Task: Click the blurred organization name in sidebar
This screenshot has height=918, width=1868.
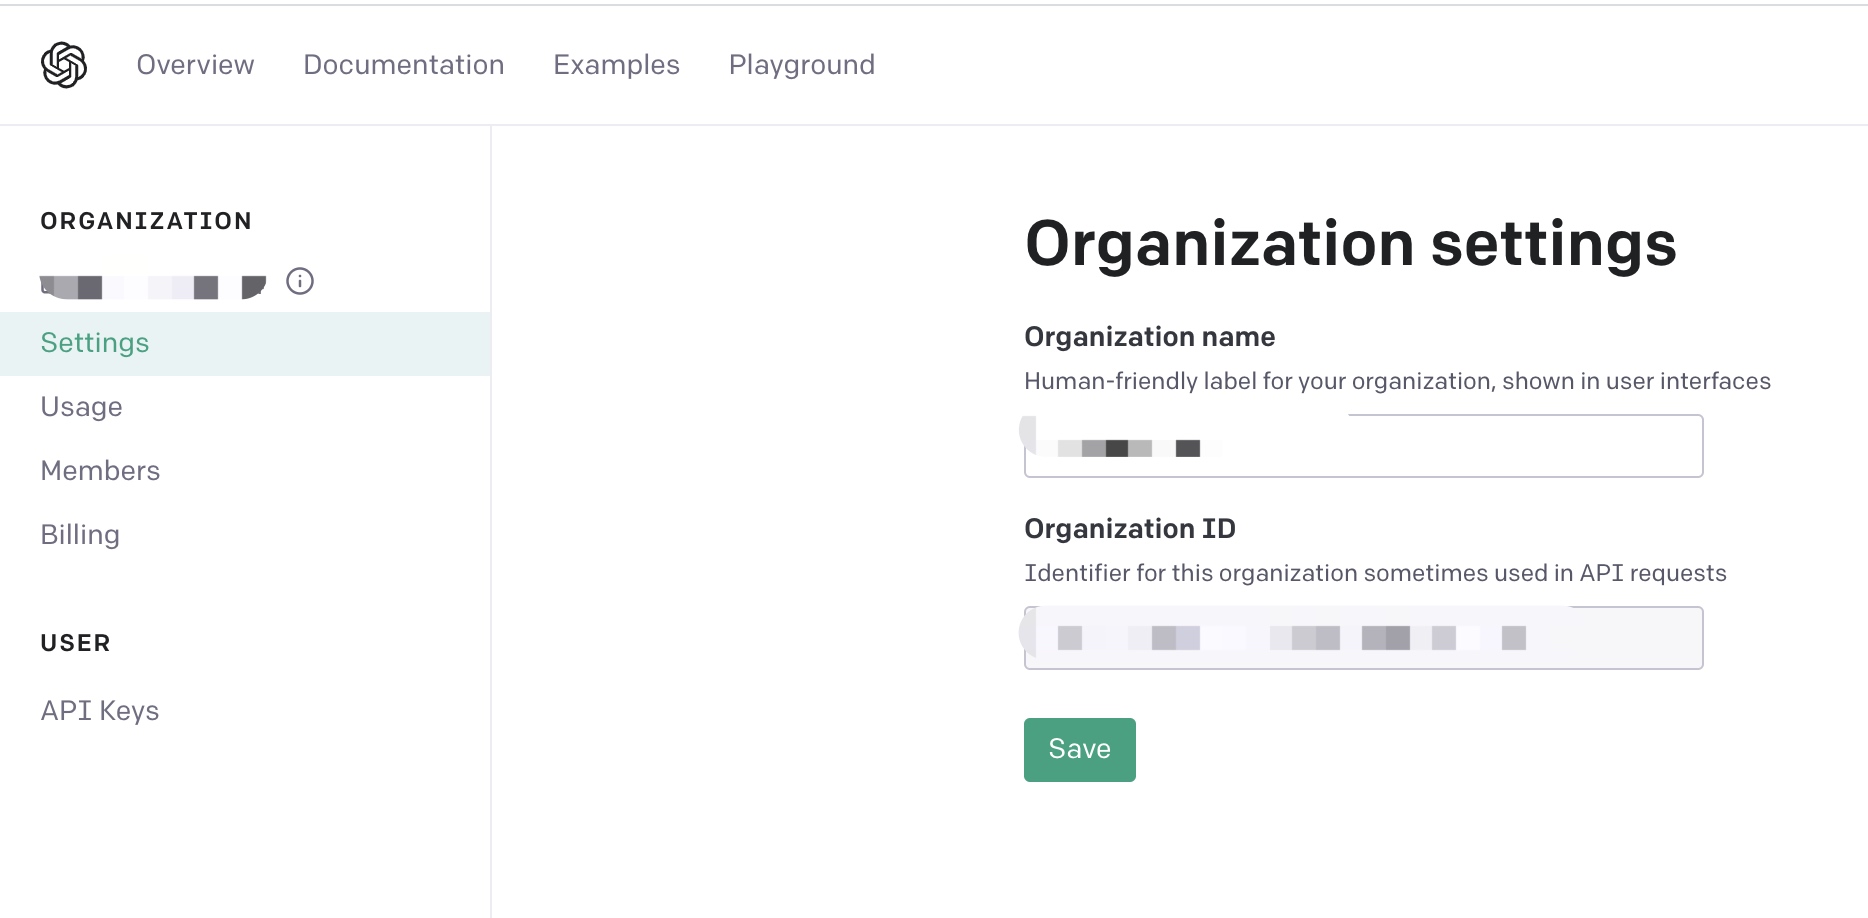Action: [x=152, y=287]
